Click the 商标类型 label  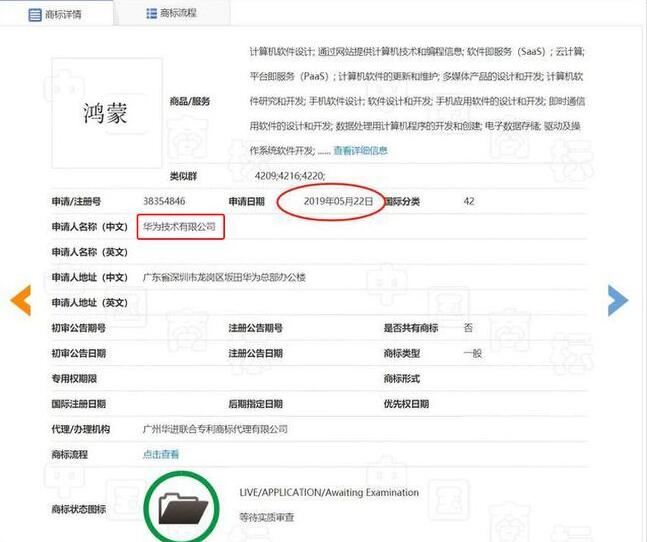tap(402, 353)
